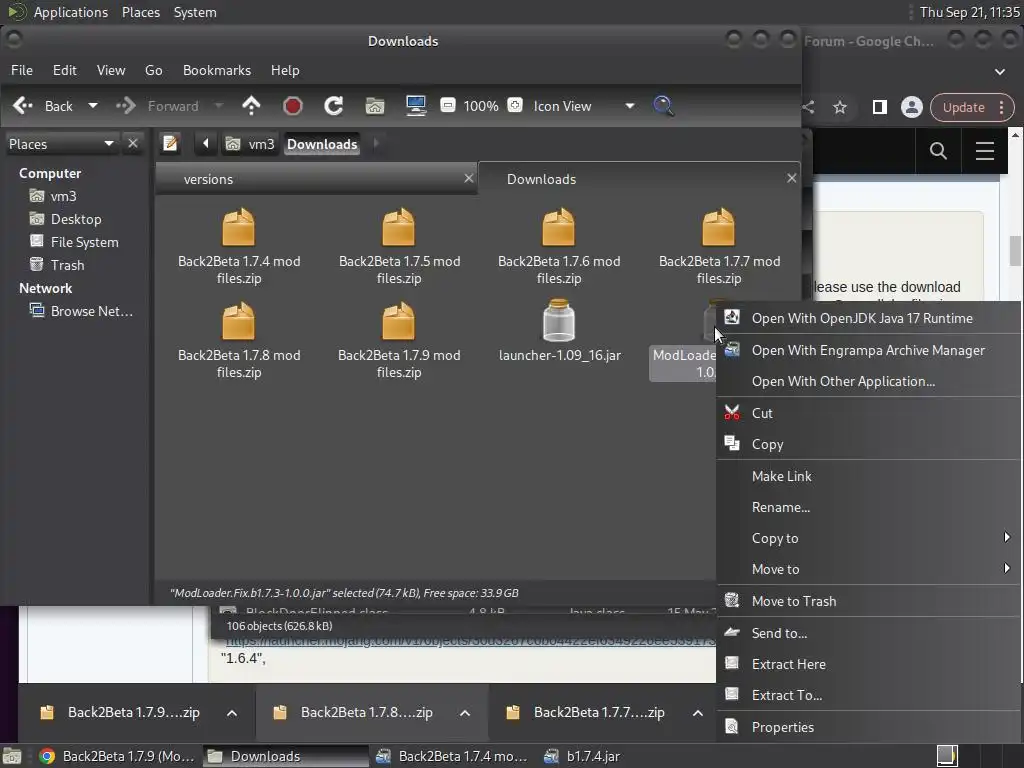Choose Send to in context menu
The image size is (1024, 768).
pos(869,633)
